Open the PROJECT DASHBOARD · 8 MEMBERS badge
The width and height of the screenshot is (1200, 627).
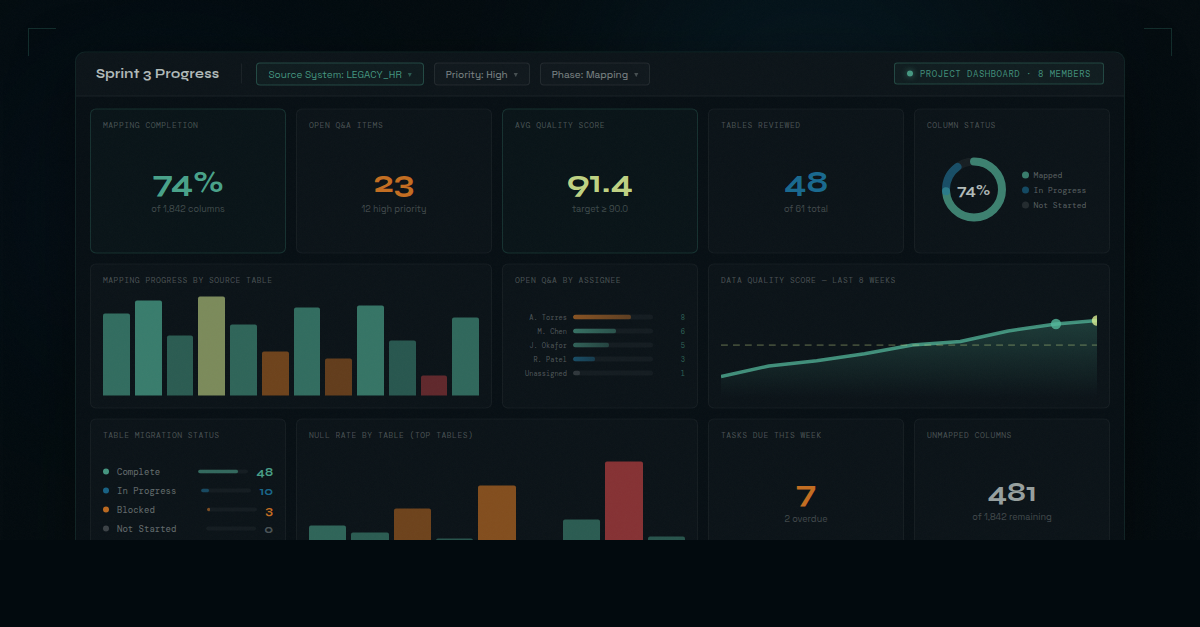coord(998,73)
